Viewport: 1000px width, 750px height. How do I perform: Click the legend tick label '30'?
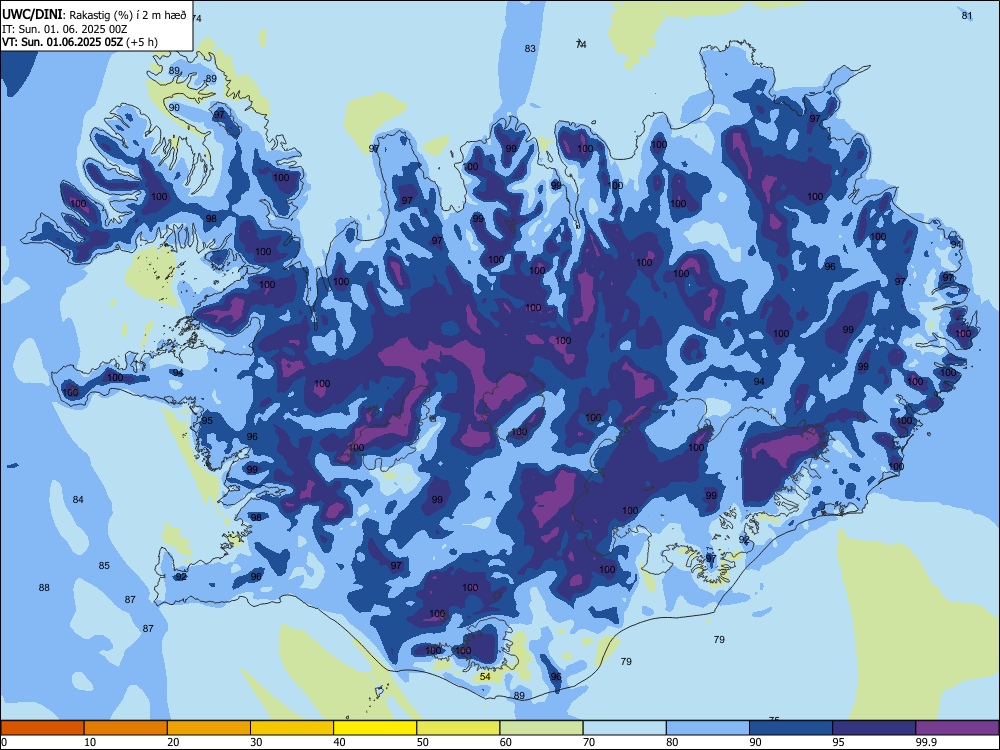[x=256, y=742]
